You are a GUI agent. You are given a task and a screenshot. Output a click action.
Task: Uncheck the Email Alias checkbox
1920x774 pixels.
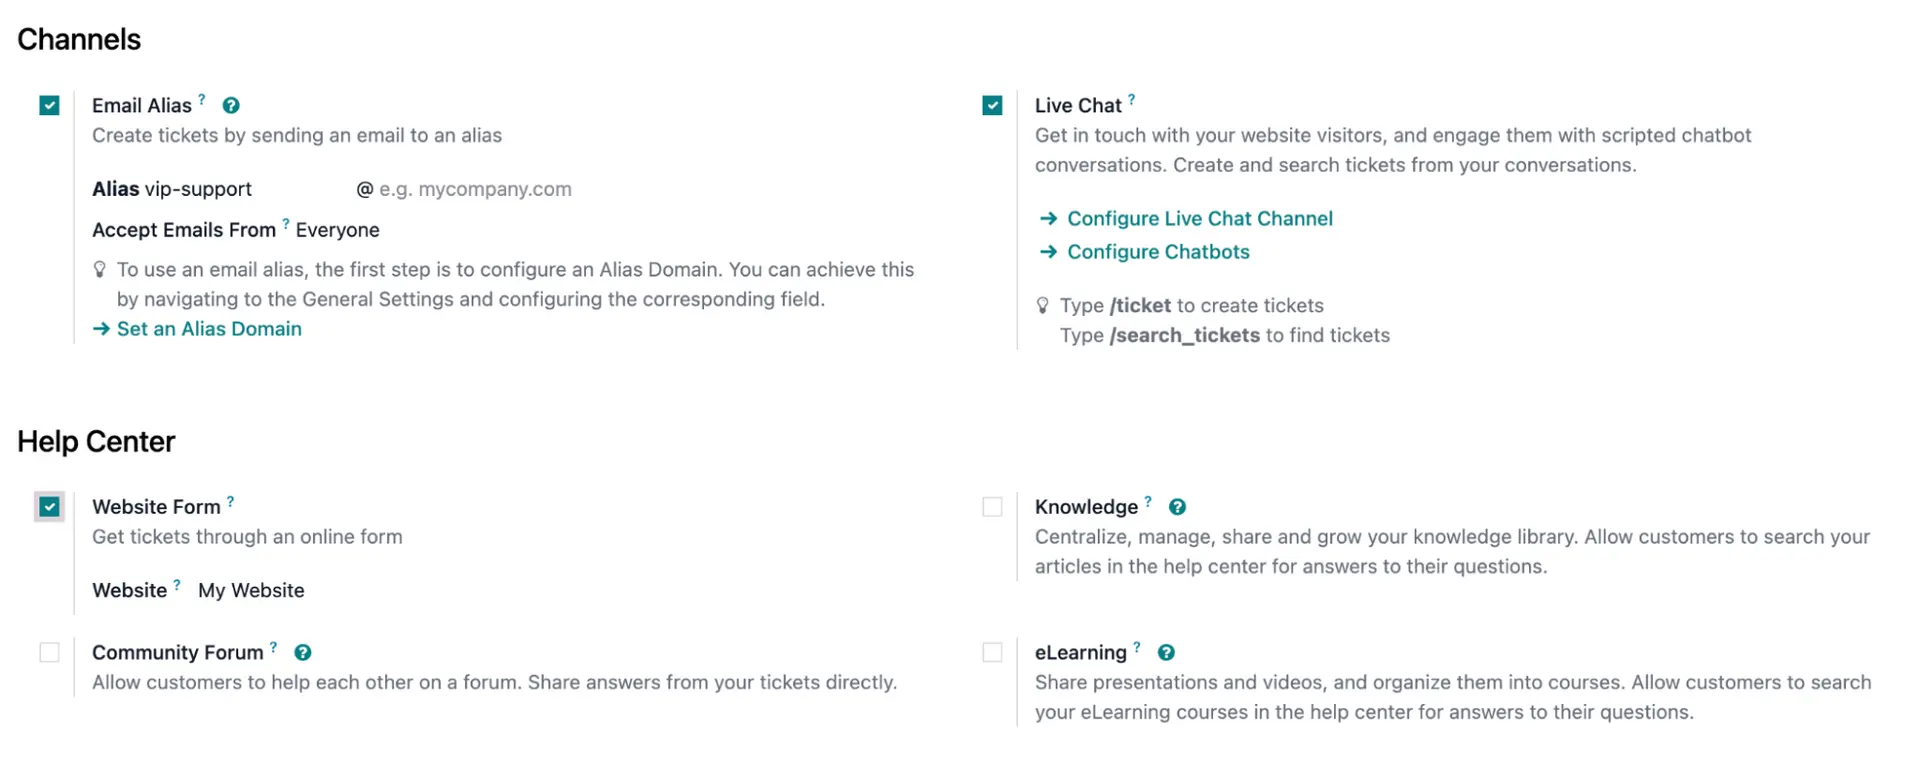coord(49,106)
